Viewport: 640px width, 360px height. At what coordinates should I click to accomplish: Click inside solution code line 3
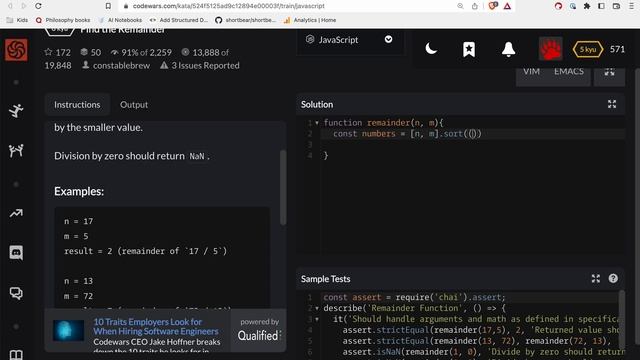coord(472,144)
